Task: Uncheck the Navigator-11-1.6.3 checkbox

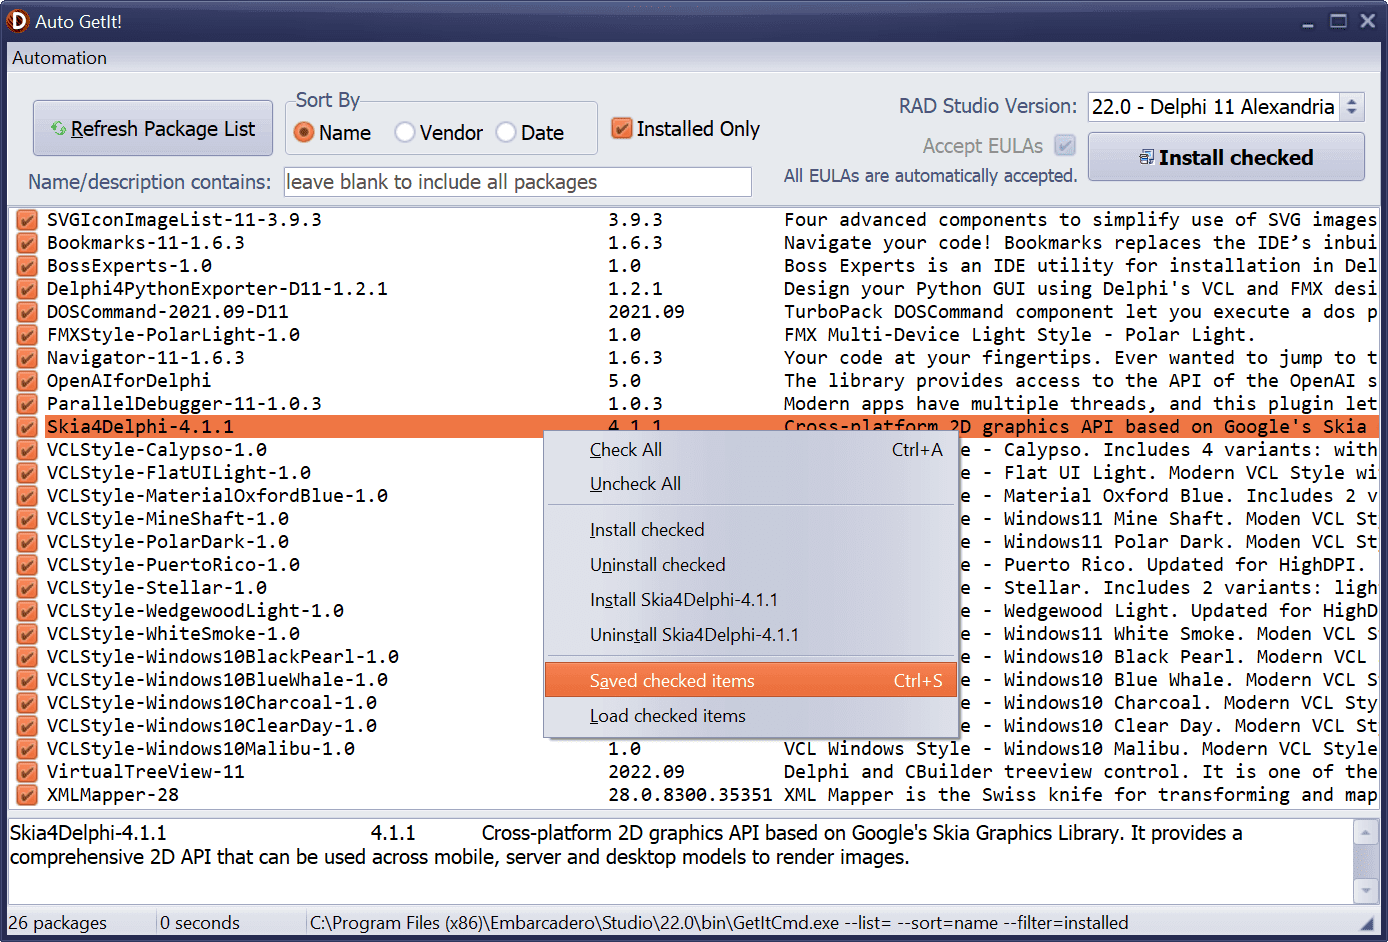Action: (x=28, y=358)
